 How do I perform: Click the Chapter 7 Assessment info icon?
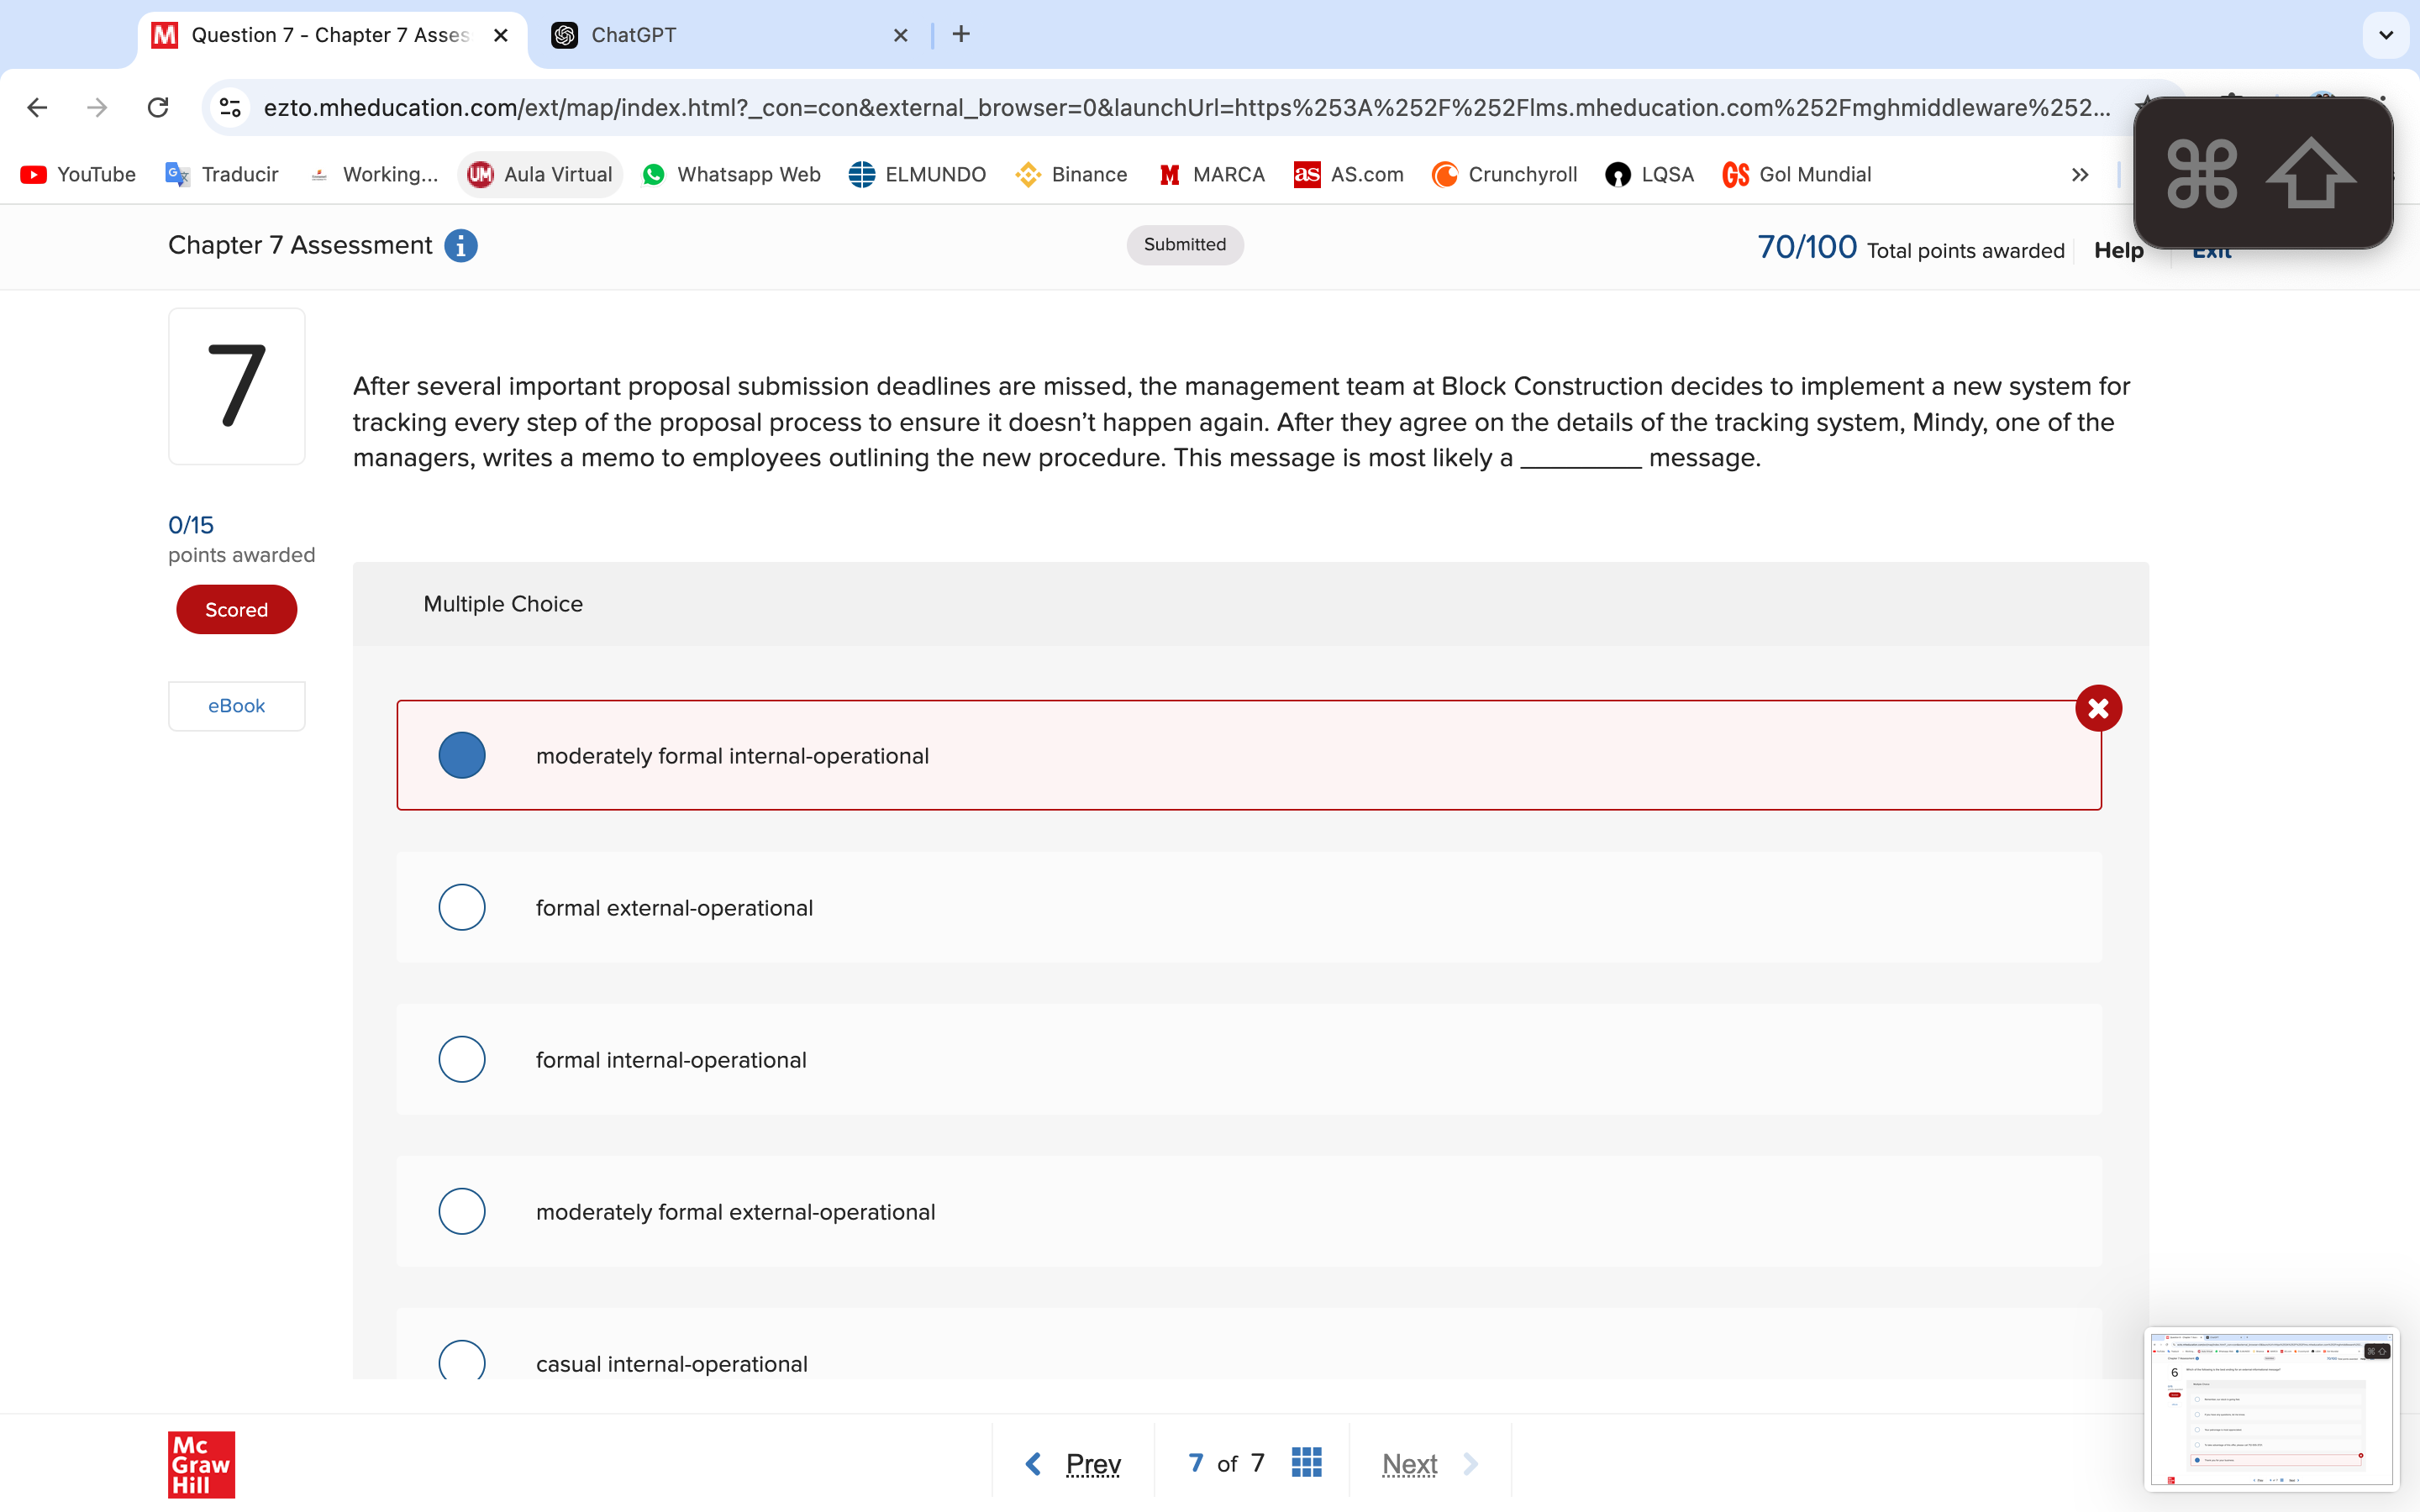coord(461,246)
